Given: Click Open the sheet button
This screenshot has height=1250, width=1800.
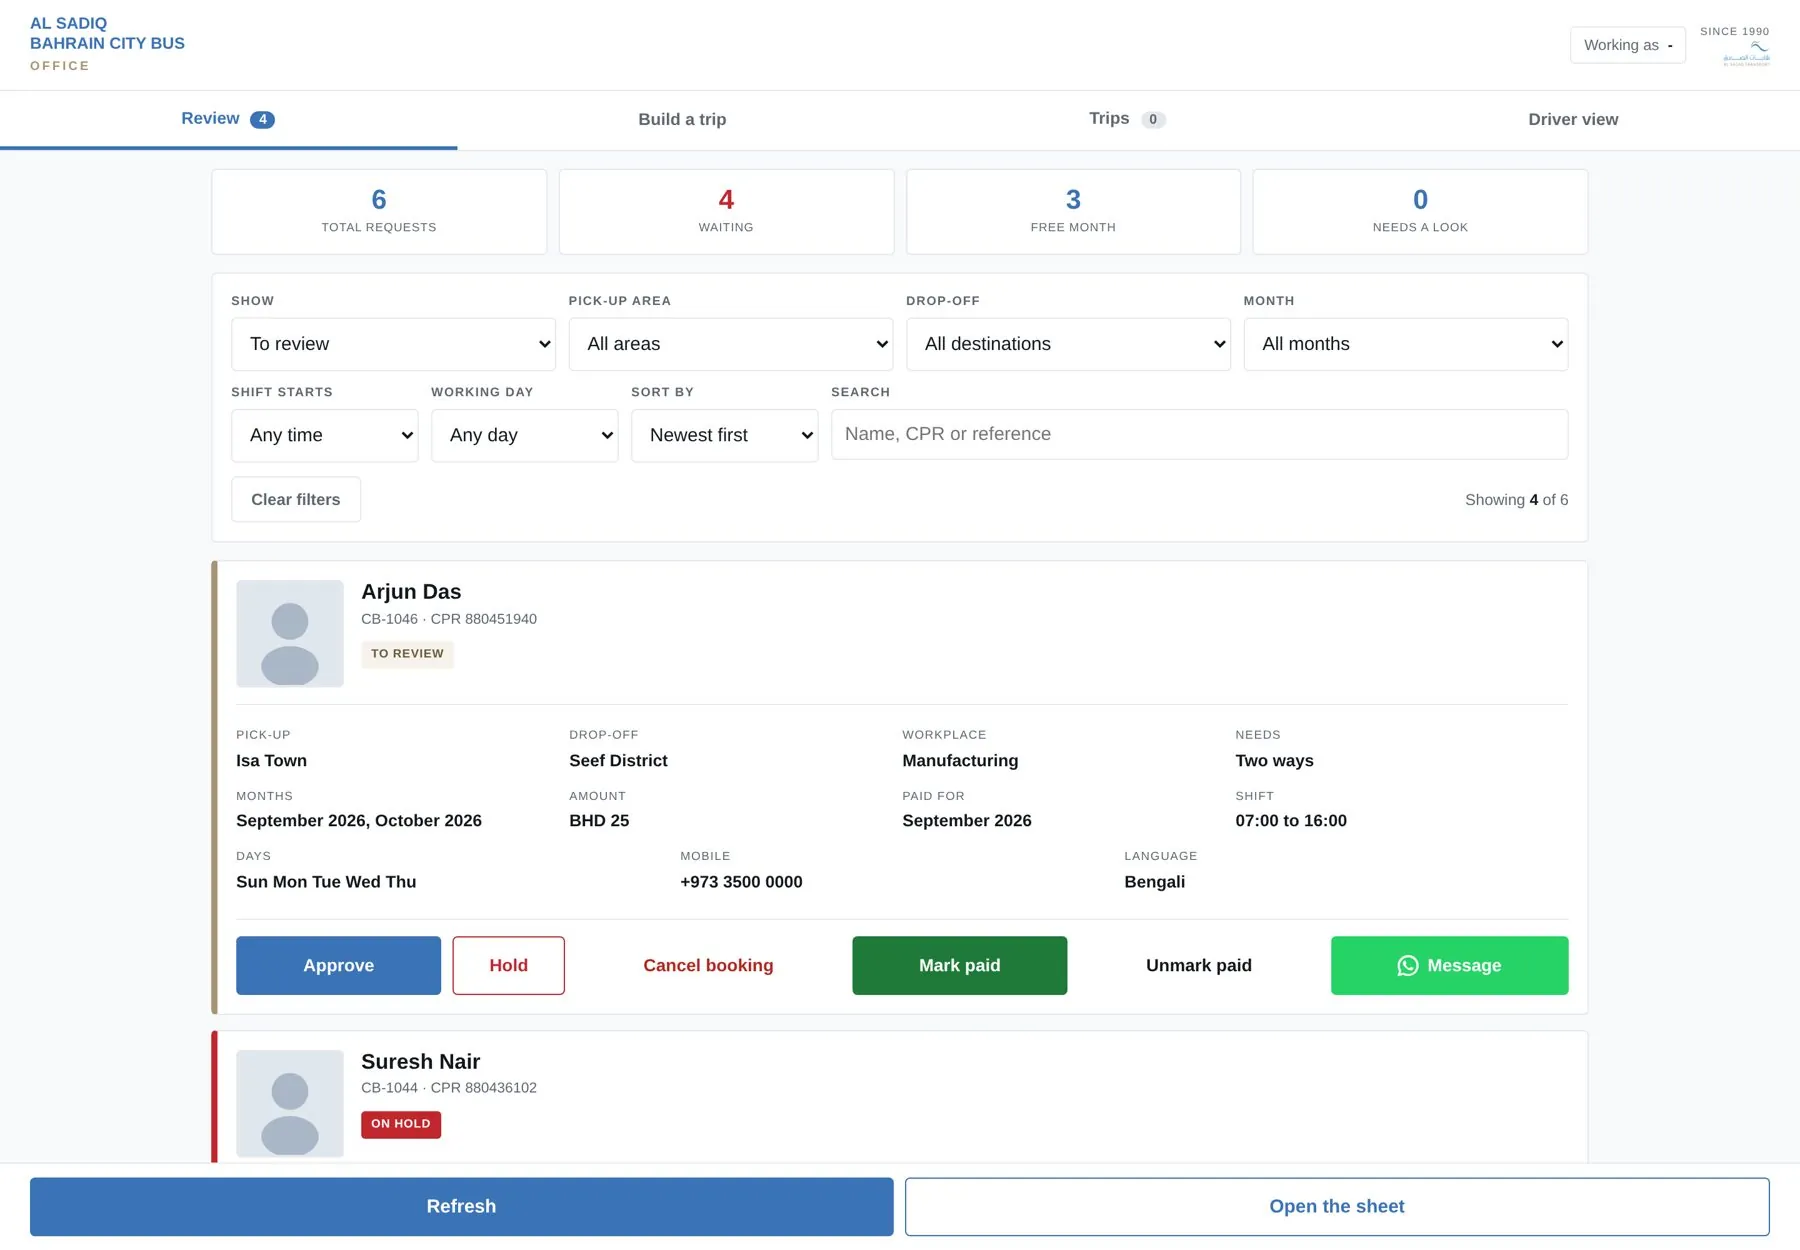Looking at the screenshot, I should pyautogui.click(x=1337, y=1206).
